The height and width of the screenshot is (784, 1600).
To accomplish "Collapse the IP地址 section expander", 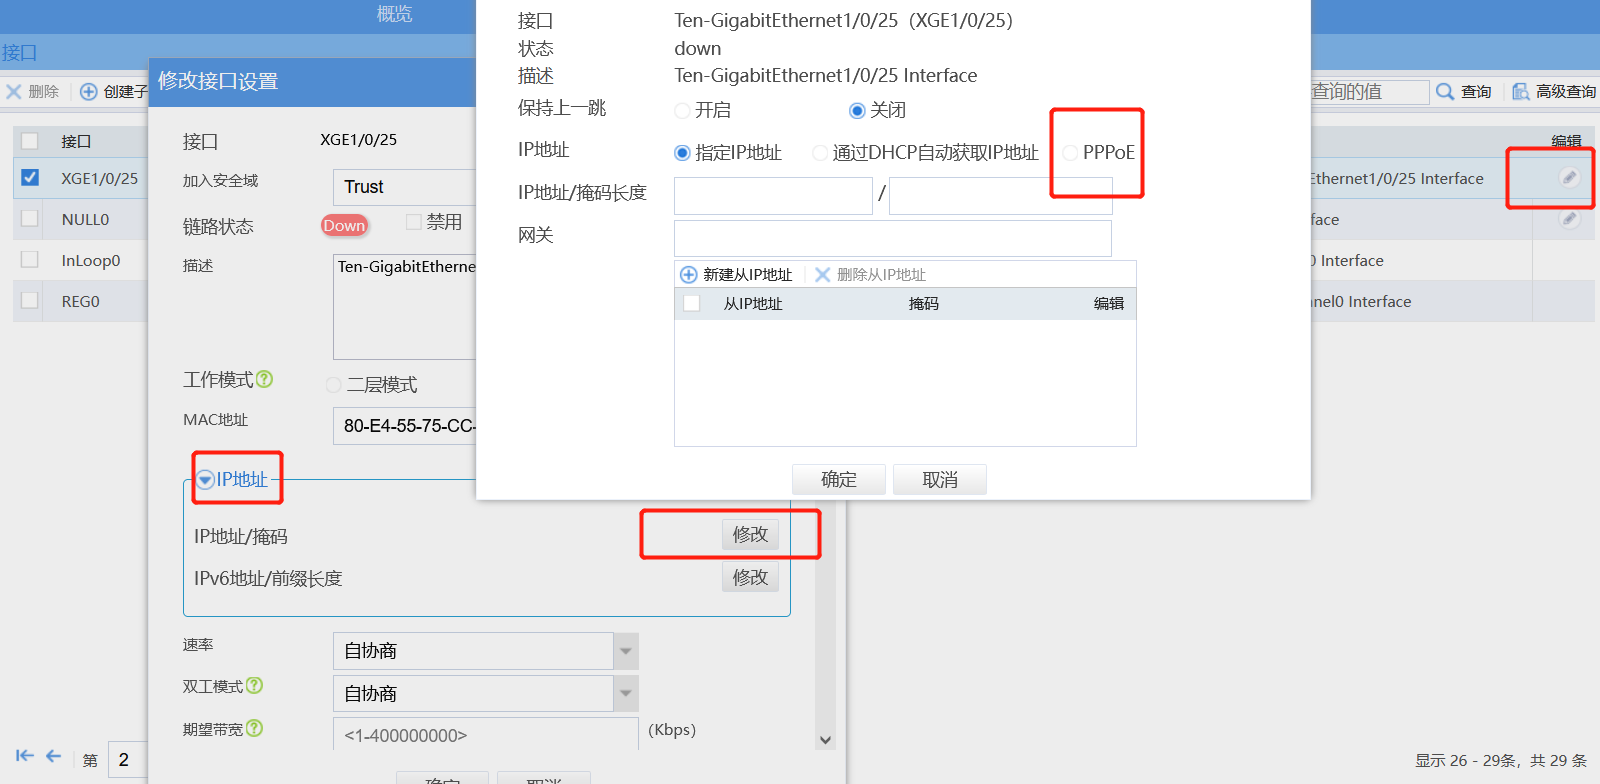I will pos(205,480).
